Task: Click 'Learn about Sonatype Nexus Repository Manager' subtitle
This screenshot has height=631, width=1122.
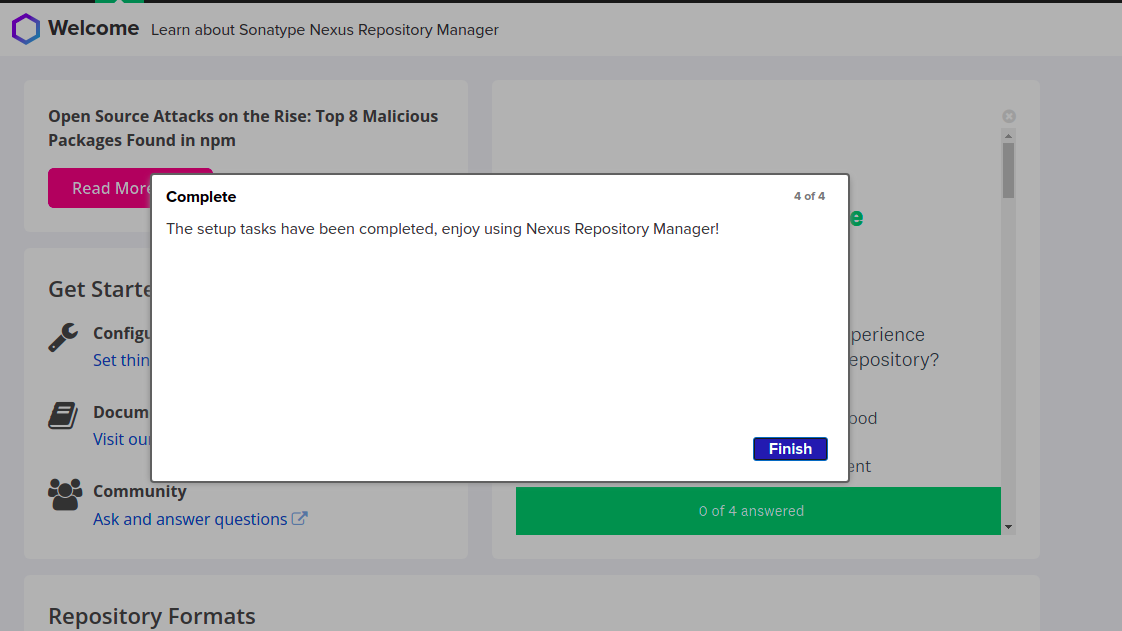Action: click(325, 30)
